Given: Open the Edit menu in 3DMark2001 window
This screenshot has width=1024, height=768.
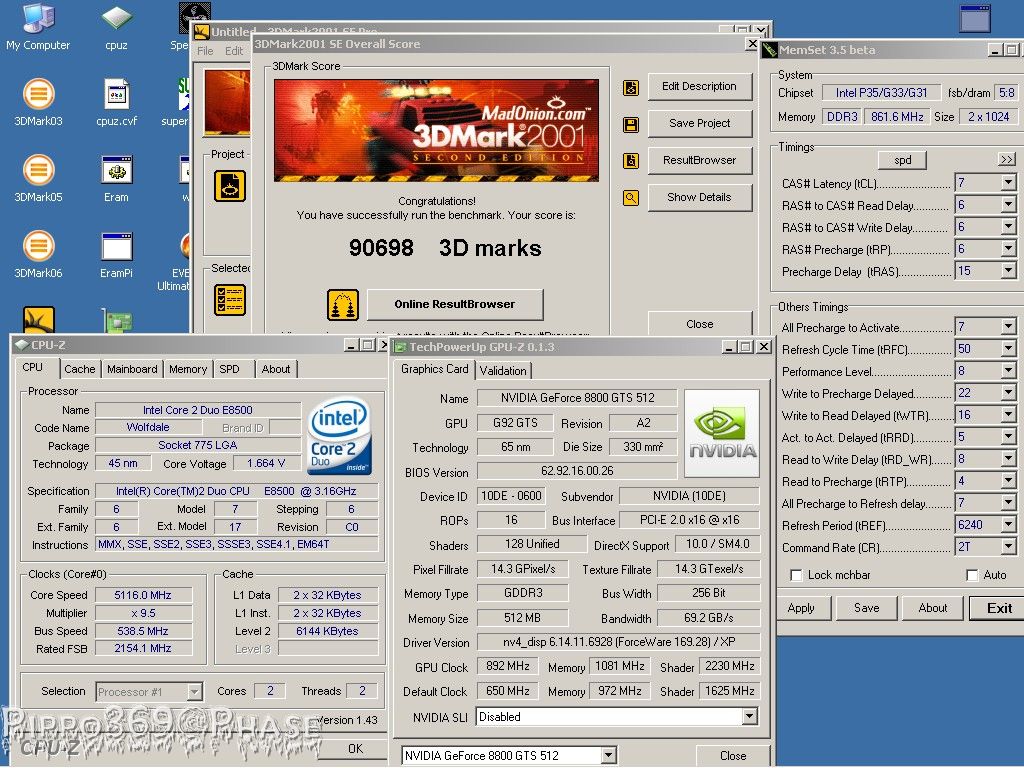Looking at the screenshot, I should (234, 51).
